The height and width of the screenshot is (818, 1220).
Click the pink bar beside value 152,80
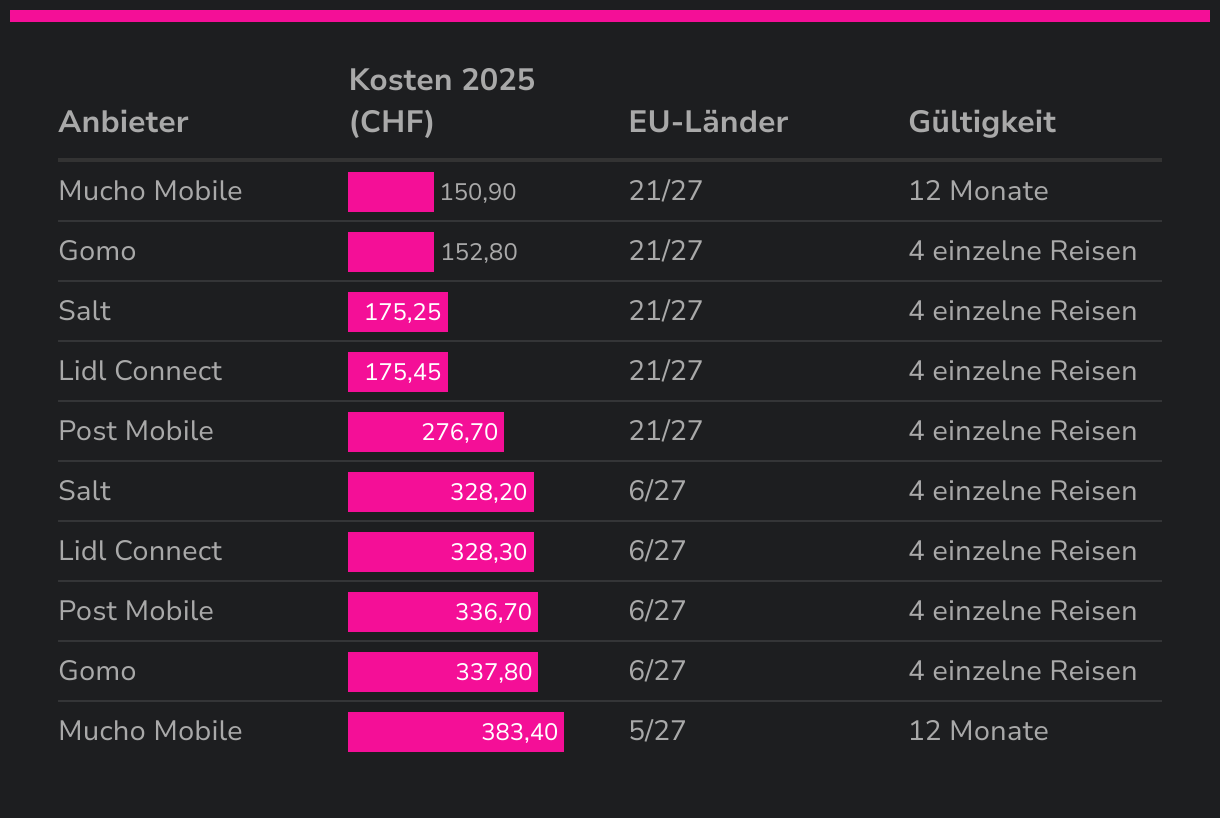pos(390,252)
